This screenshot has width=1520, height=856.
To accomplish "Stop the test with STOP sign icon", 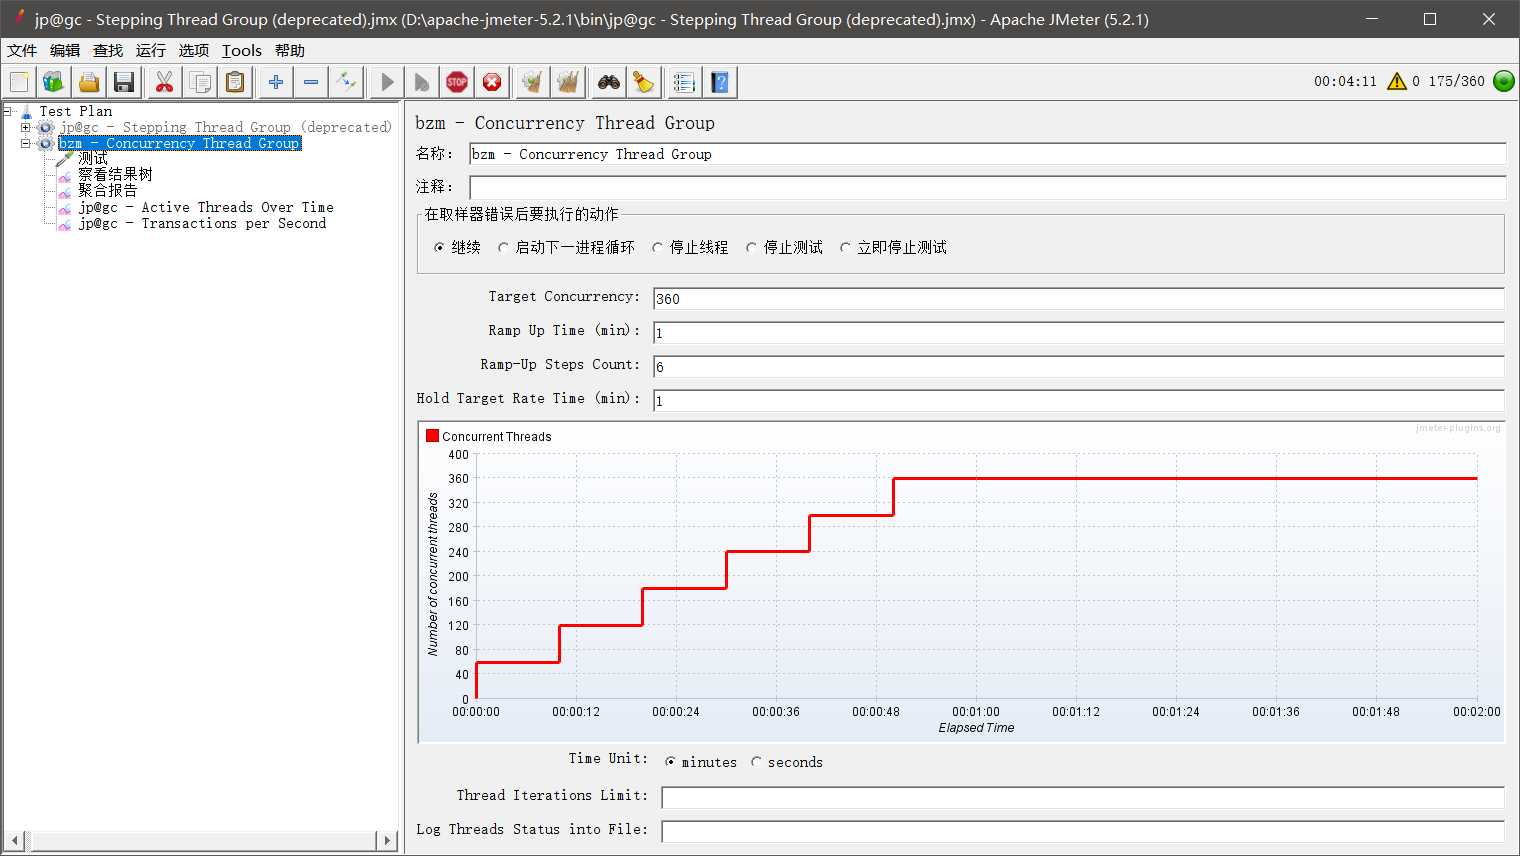I will (x=457, y=82).
